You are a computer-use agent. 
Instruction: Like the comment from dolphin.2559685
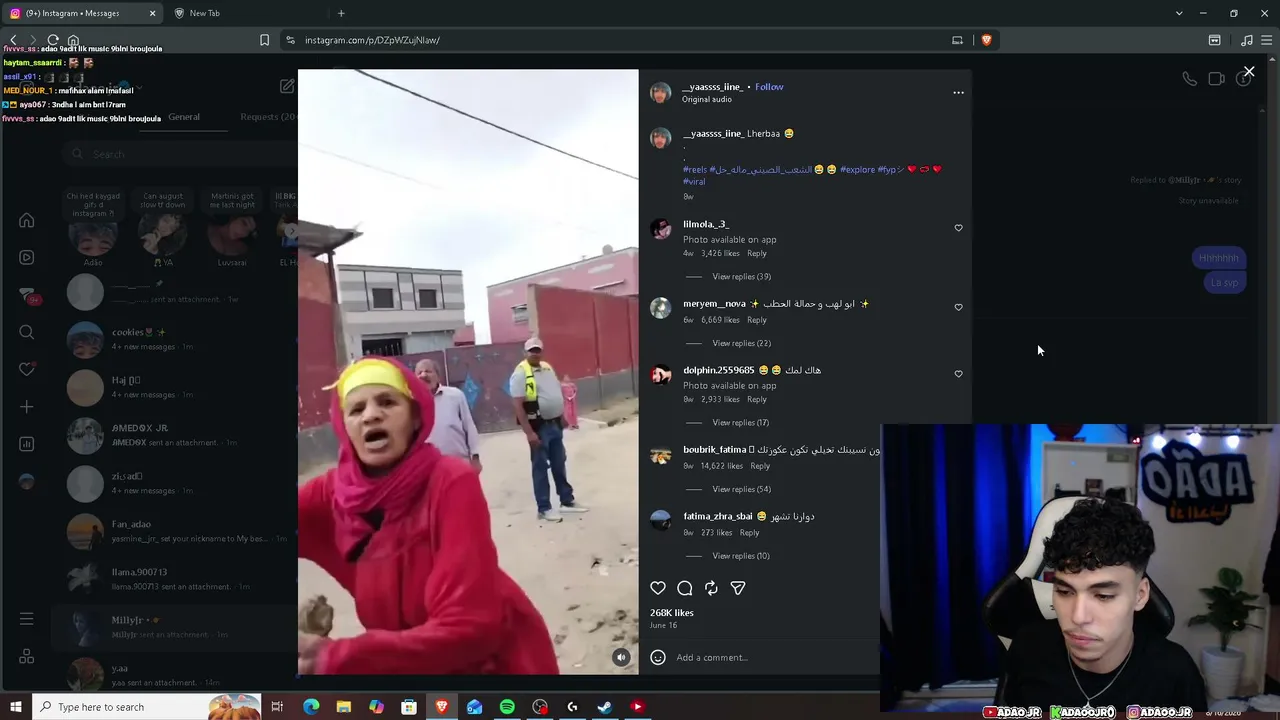(958, 374)
